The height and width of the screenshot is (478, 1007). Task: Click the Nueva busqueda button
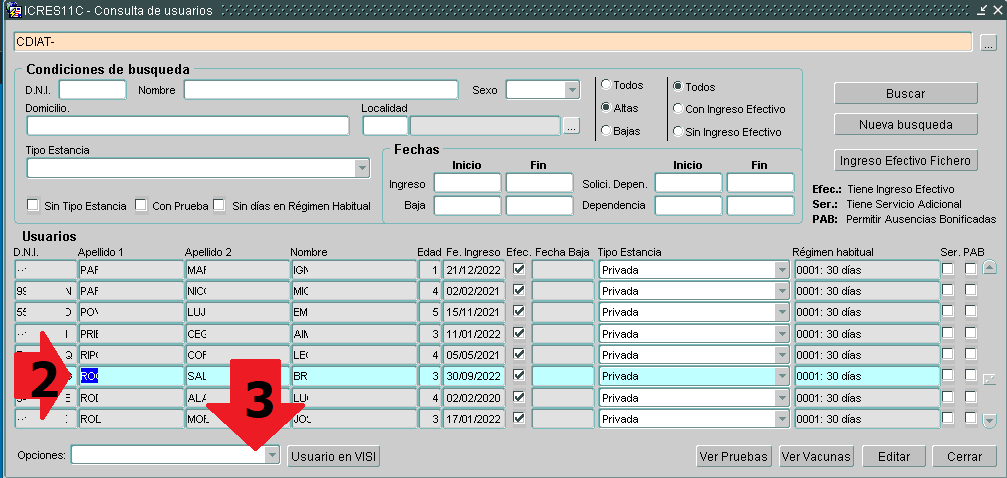tap(905, 125)
